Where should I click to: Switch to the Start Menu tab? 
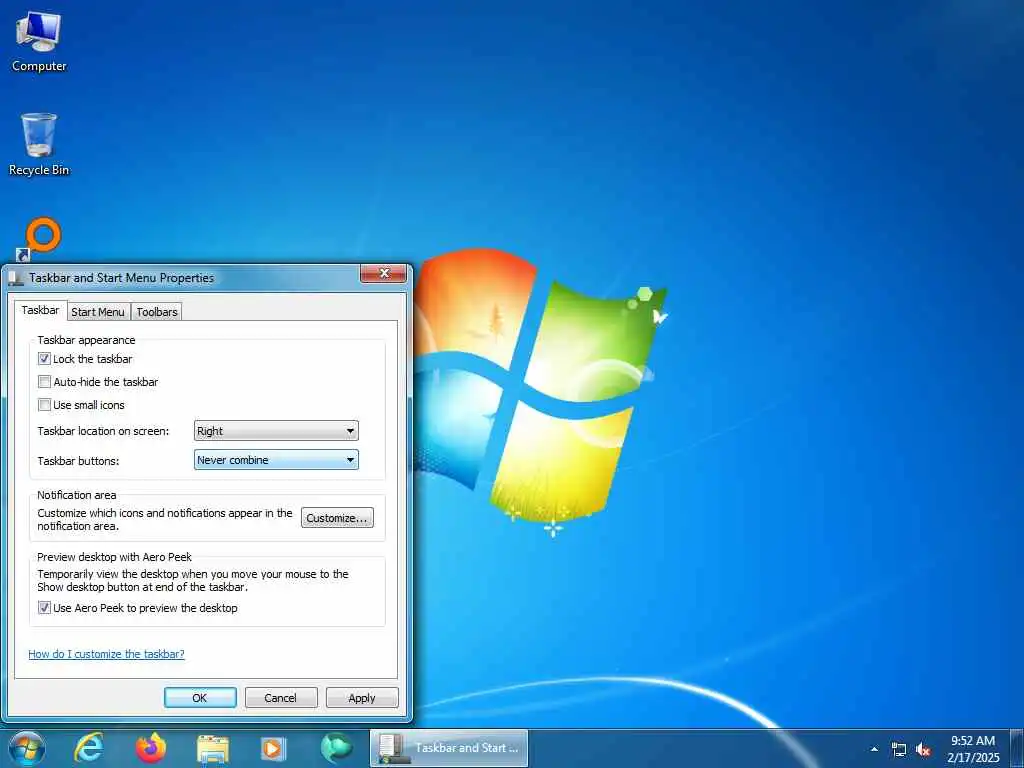pyautogui.click(x=98, y=312)
